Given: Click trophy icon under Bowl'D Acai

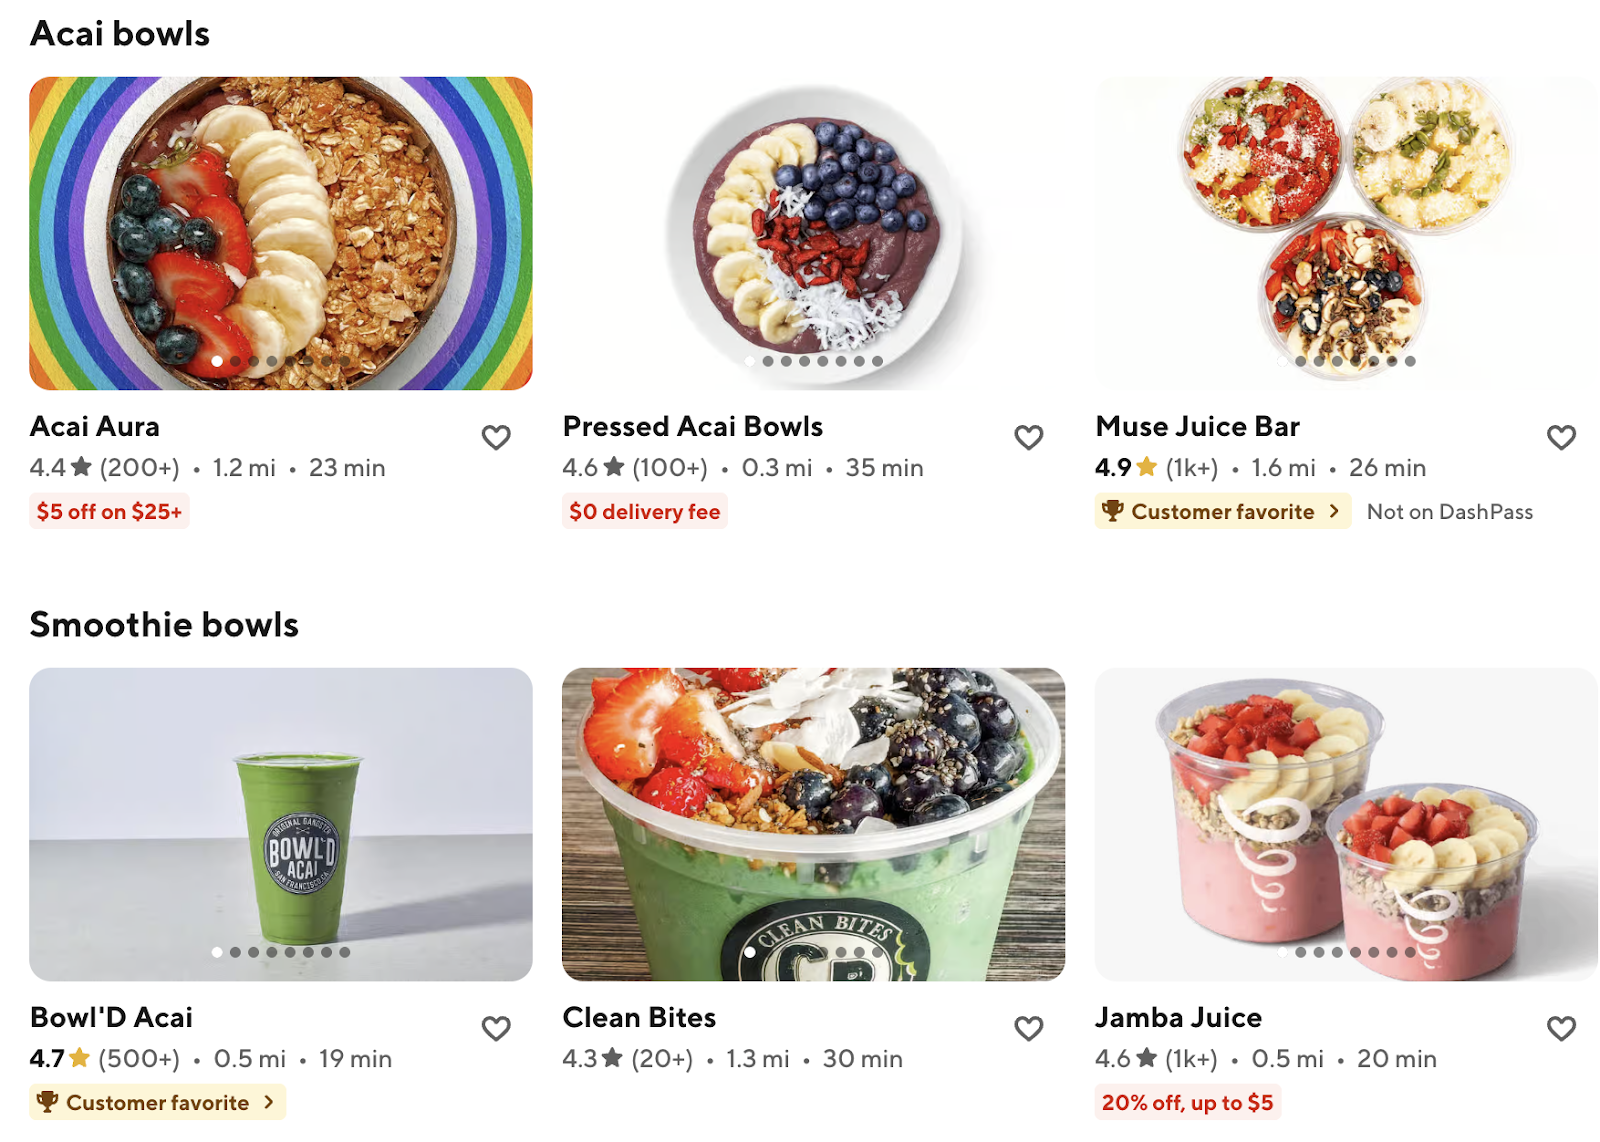Looking at the screenshot, I should (x=47, y=1102).
